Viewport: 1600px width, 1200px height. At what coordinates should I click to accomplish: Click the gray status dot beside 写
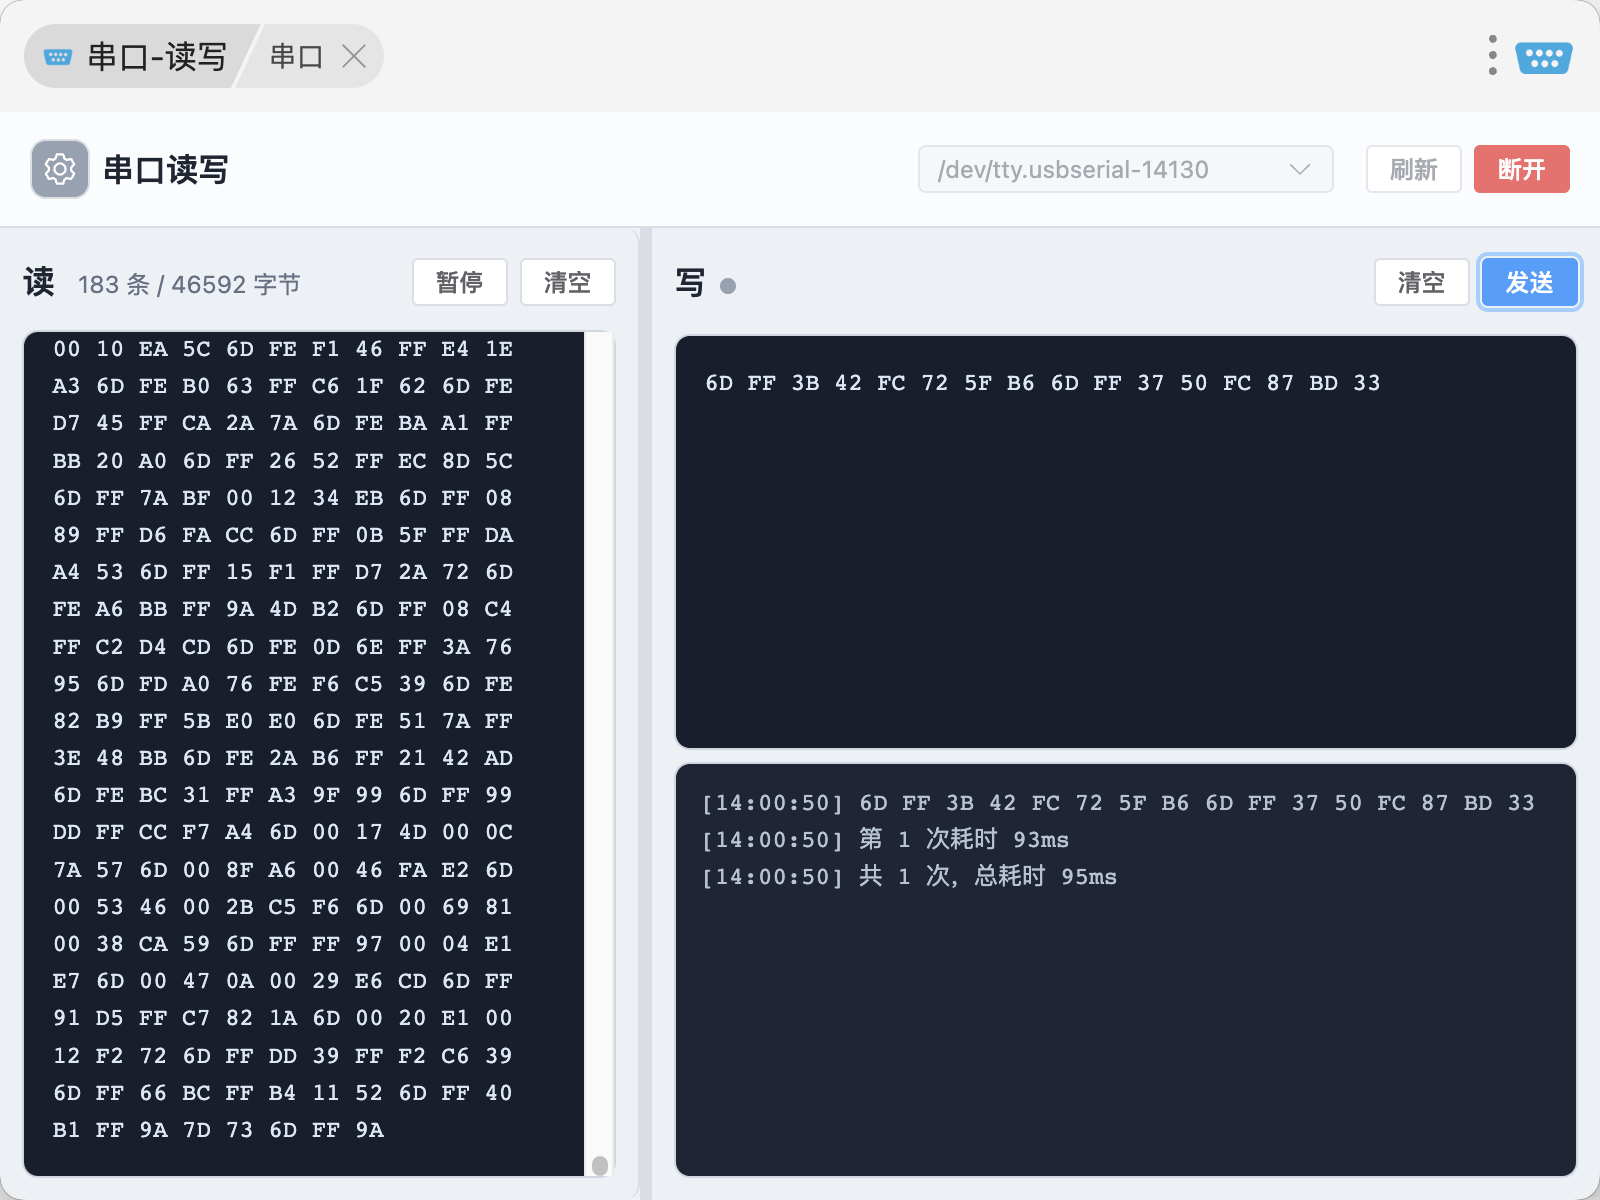pyautogui.click(x=728, y=286)
